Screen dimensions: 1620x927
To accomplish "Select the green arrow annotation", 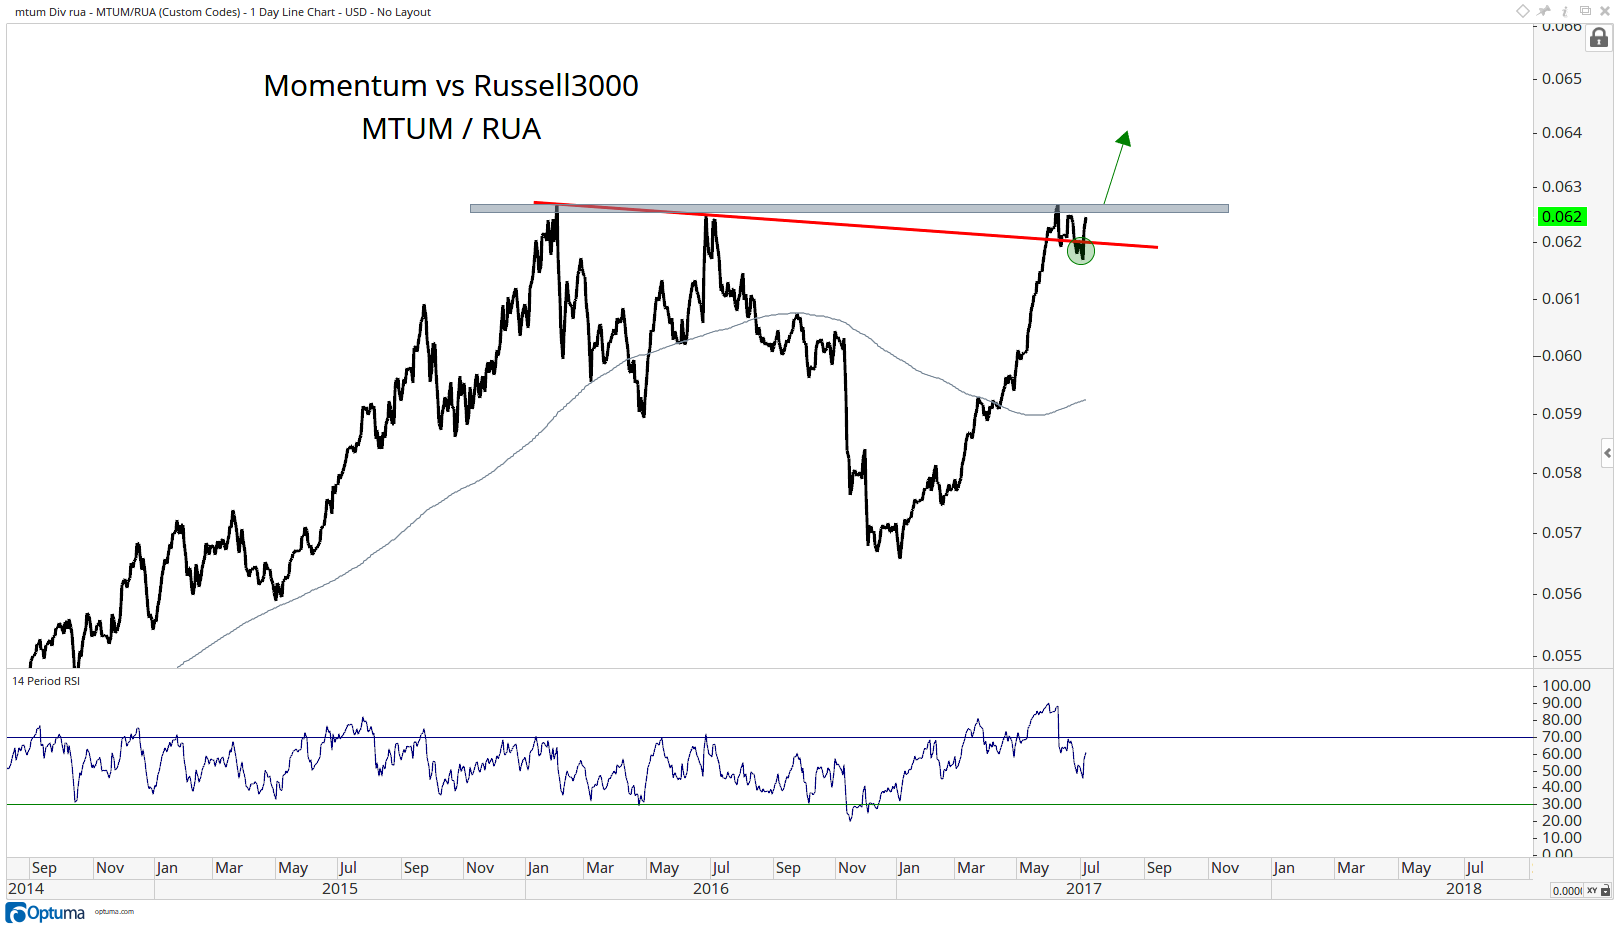I will [1117, 167].
